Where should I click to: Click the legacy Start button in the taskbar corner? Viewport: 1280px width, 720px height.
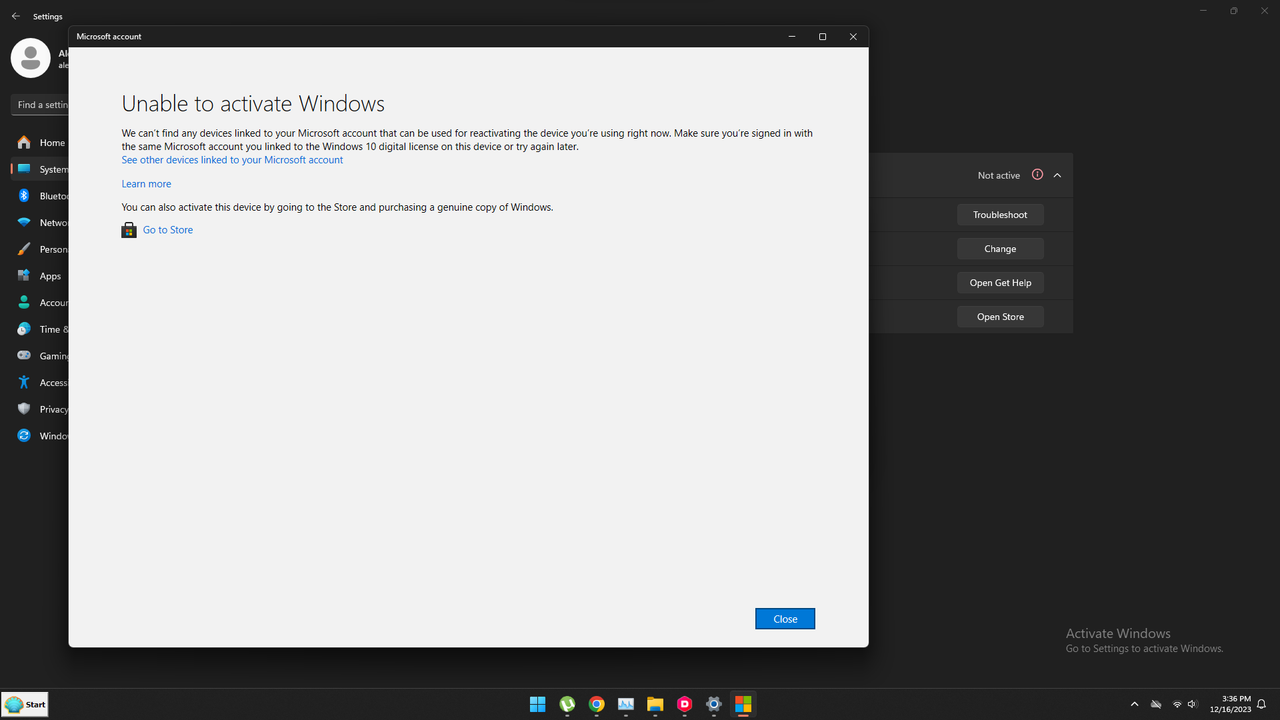25,704
